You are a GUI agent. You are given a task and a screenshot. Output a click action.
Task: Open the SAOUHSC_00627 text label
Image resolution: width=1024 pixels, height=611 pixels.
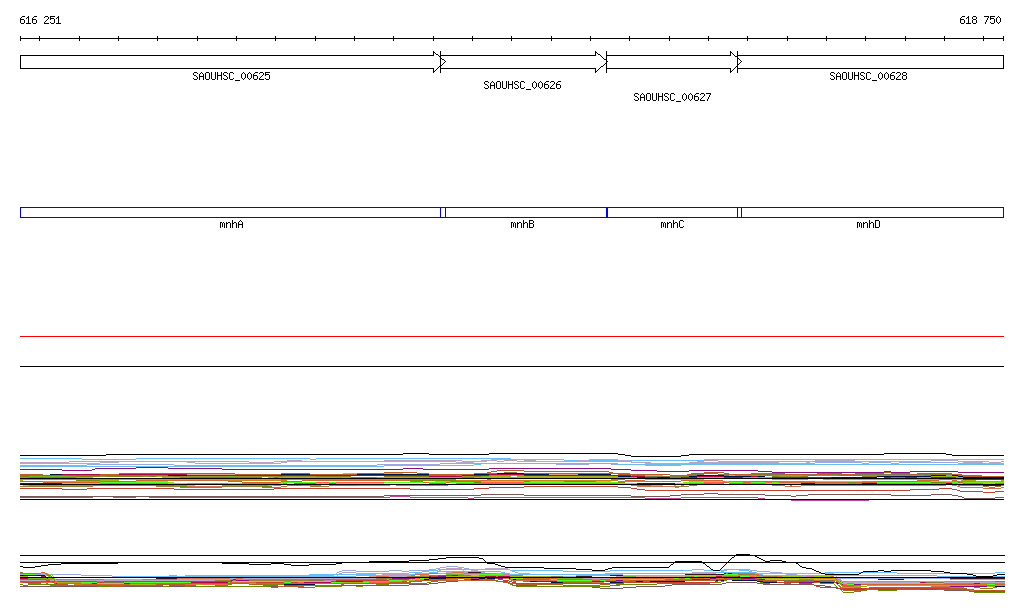[x=672, y=98]
